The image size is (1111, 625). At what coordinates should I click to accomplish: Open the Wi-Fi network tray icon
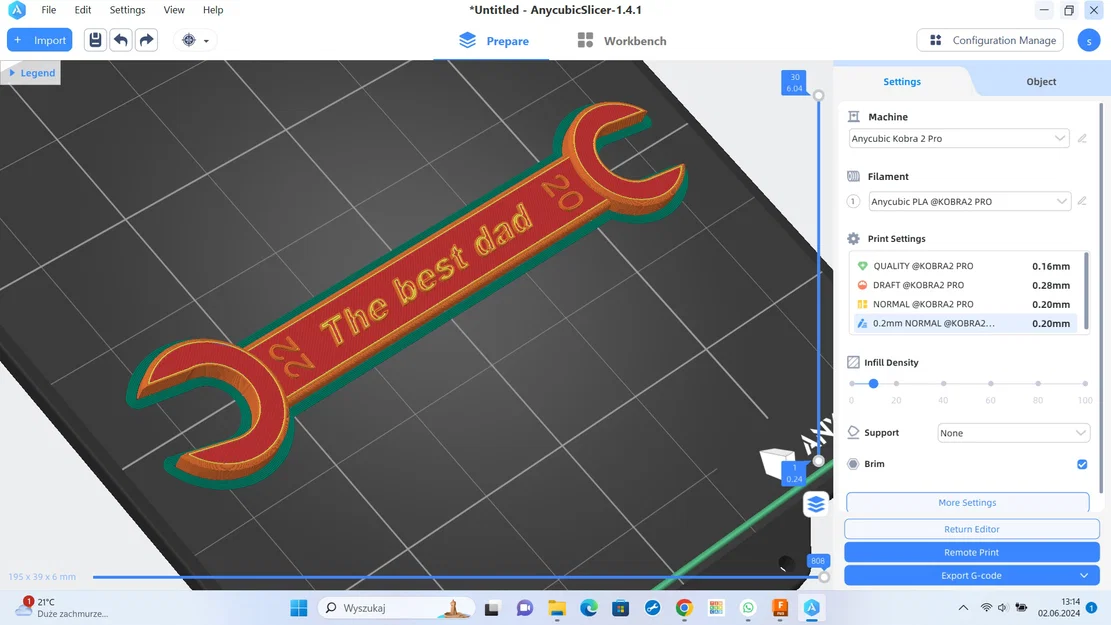coord(986,607)
